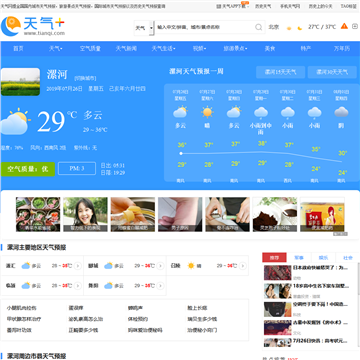Open 天气新闻 in navigation bar
The height and width of the screenshot is (360, 360).
pyautogui.click(x=126, y=49)
